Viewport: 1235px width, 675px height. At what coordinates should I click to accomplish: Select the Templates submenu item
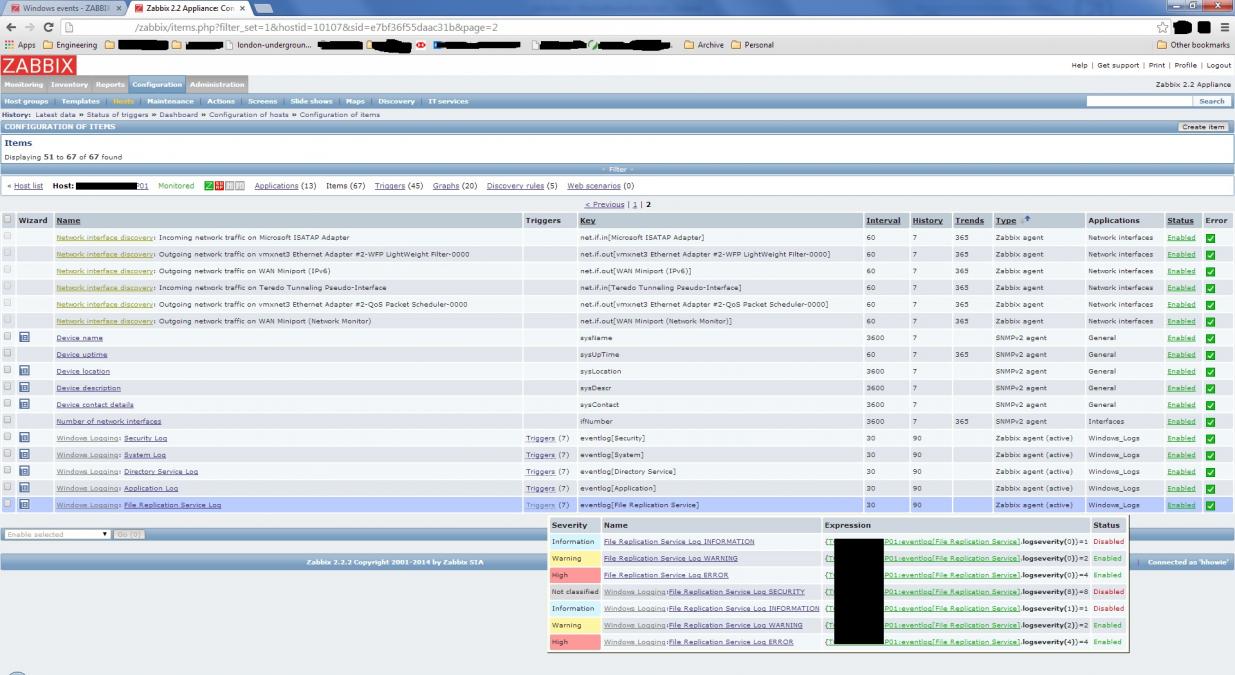(x=81, y=101)
